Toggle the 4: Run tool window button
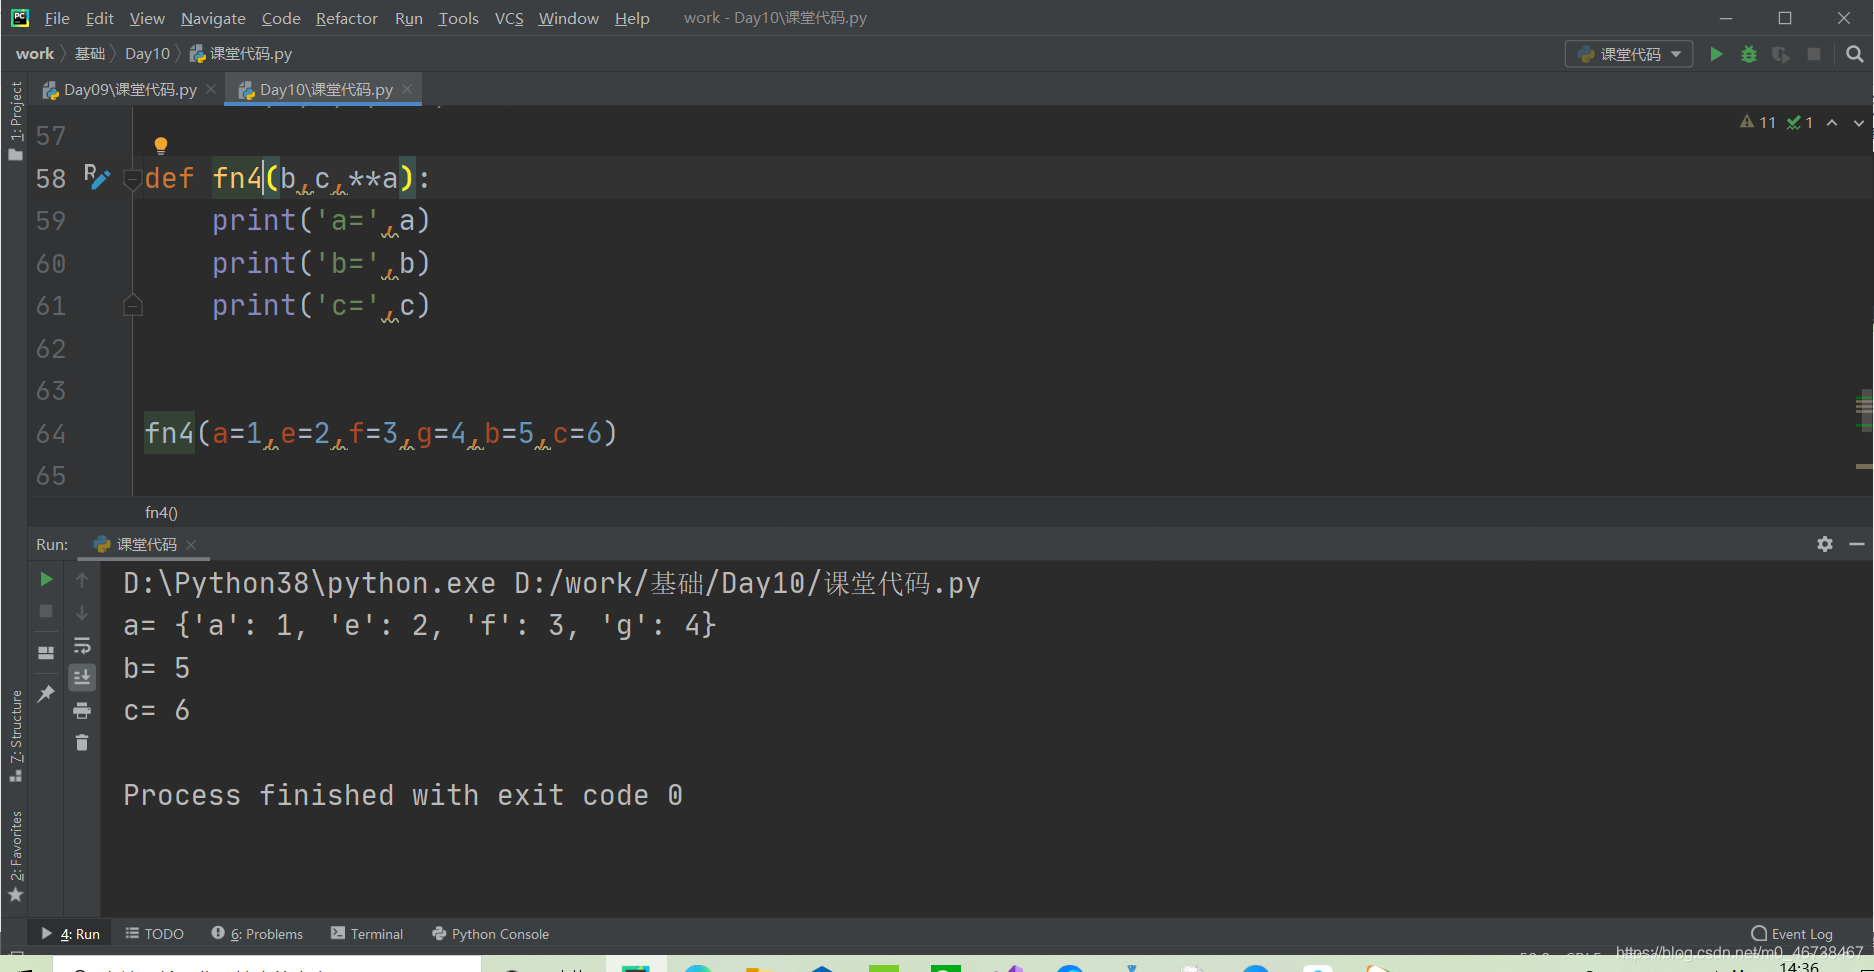 70,934
